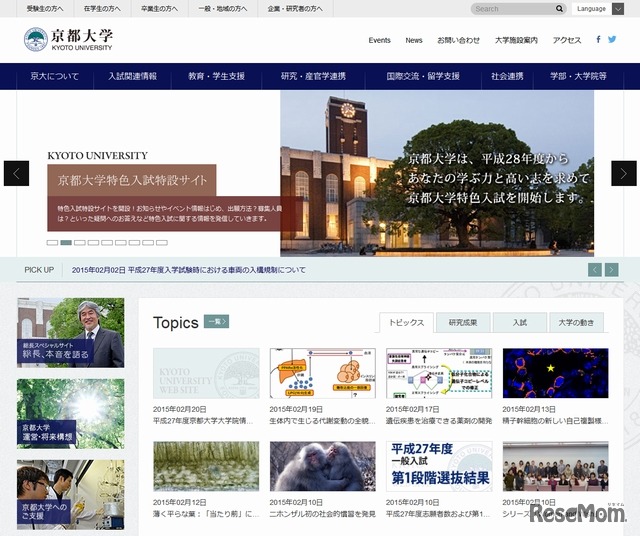Open 総長、本音を語る side banner
The height and width of the screenshot is (536, 640).
click(x=71, y=333)
